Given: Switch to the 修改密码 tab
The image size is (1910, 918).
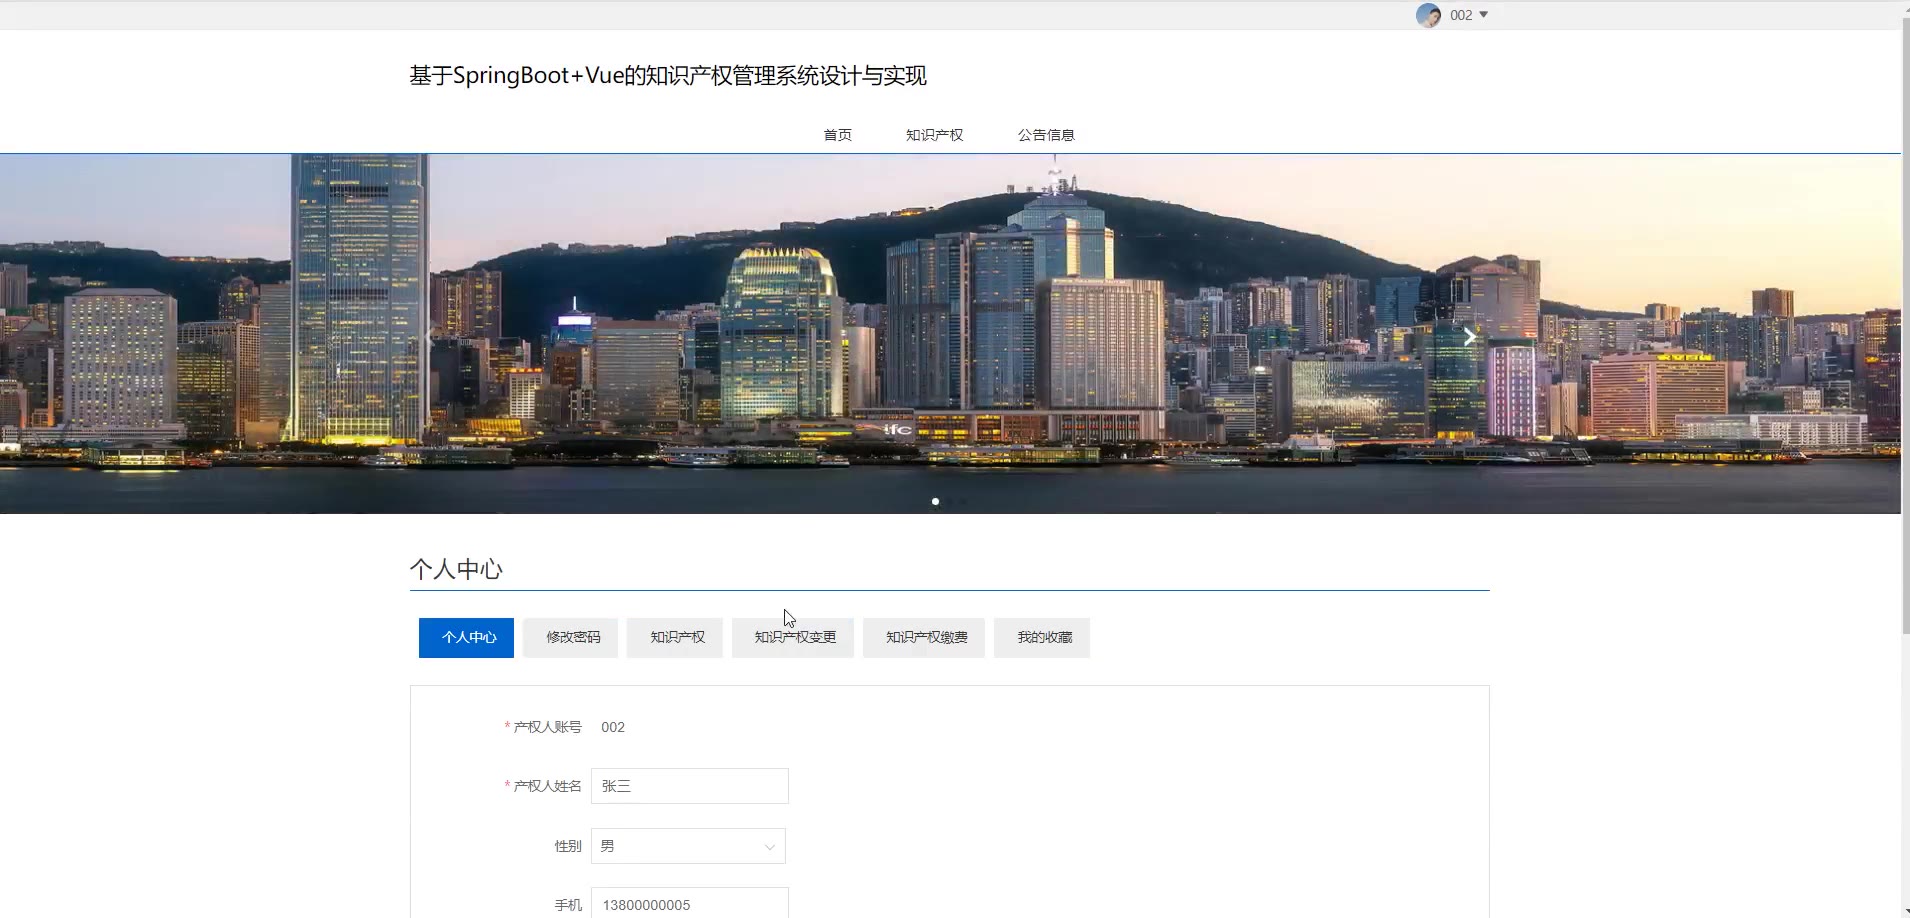Looking at the screenshot, I should tap(571, 638).
